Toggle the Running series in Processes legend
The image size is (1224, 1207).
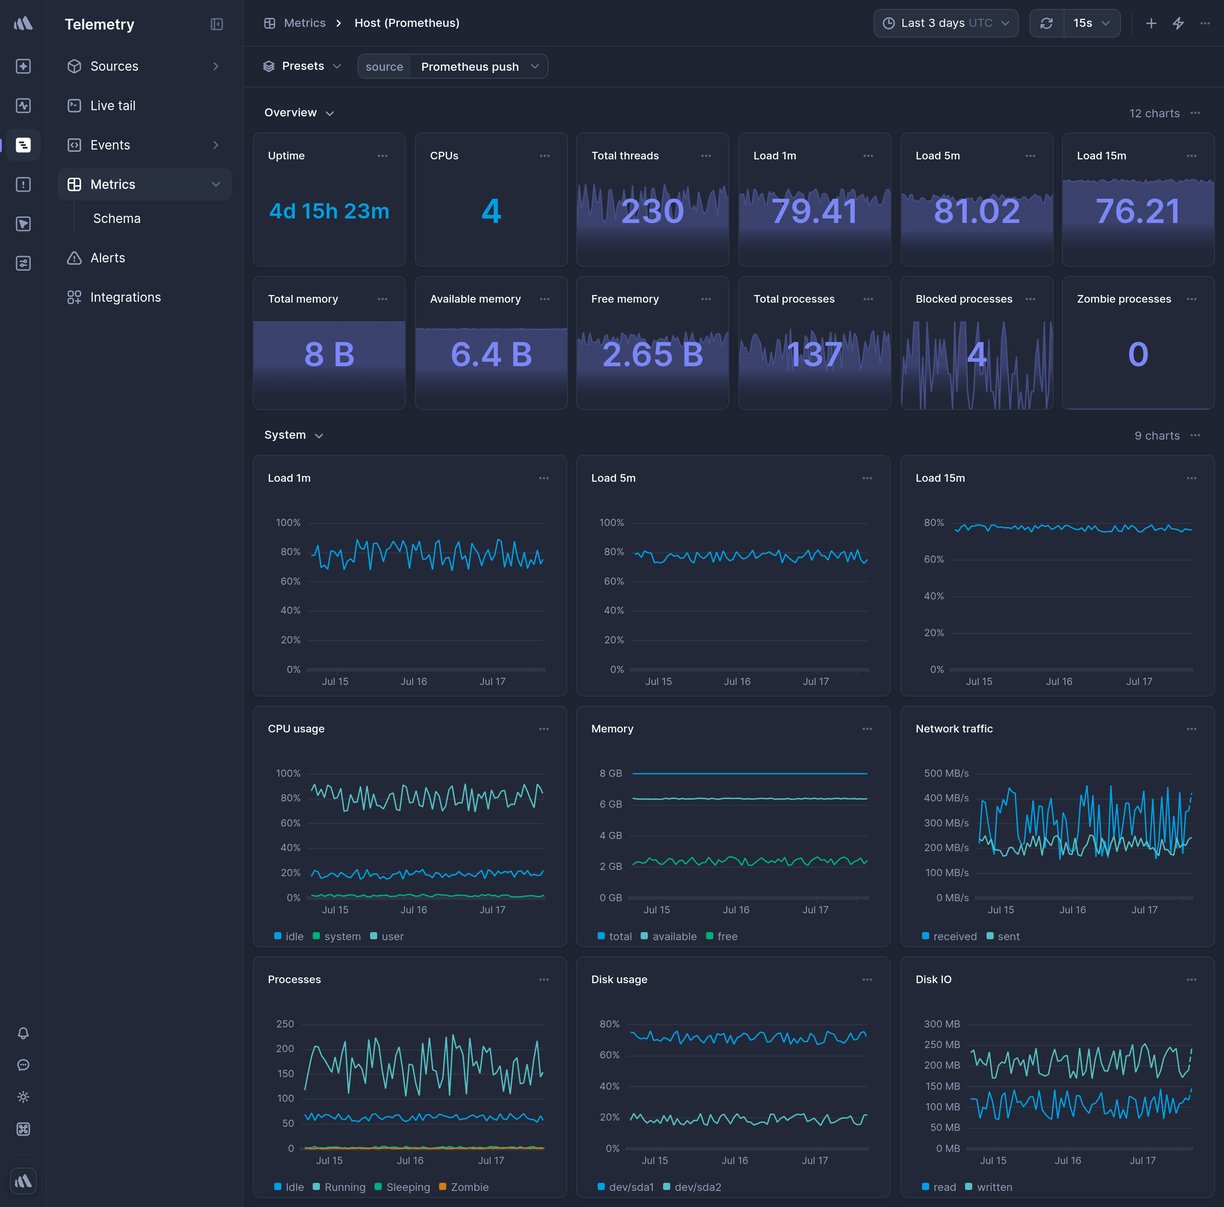[339, 1188]
